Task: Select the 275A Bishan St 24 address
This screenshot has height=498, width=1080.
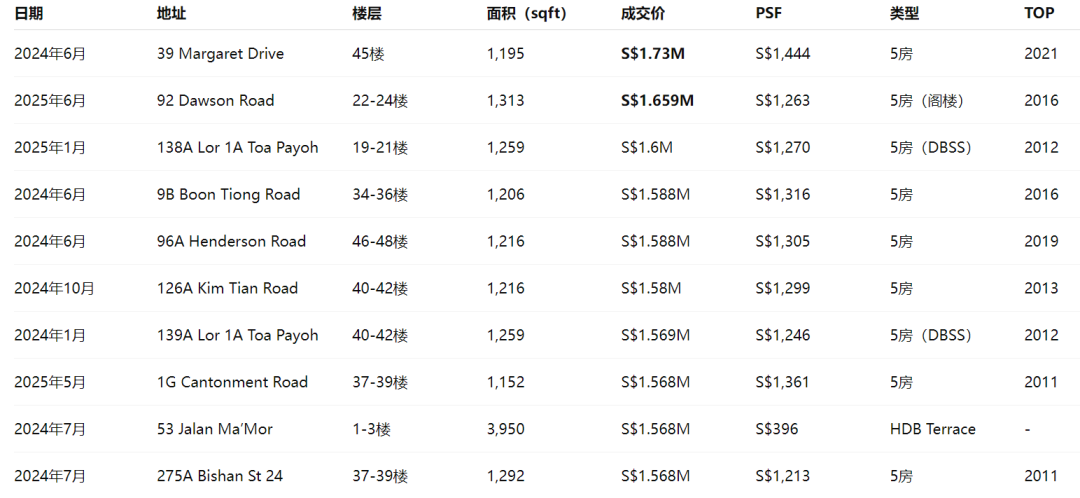Action: pyautogui.click(x=220, y=476)
